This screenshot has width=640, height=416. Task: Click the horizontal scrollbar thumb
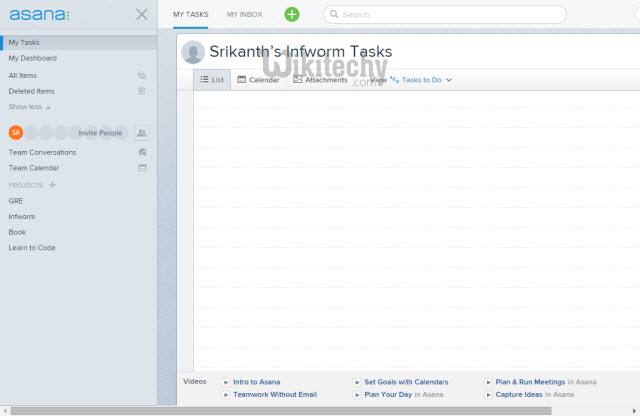click(281, 411)
